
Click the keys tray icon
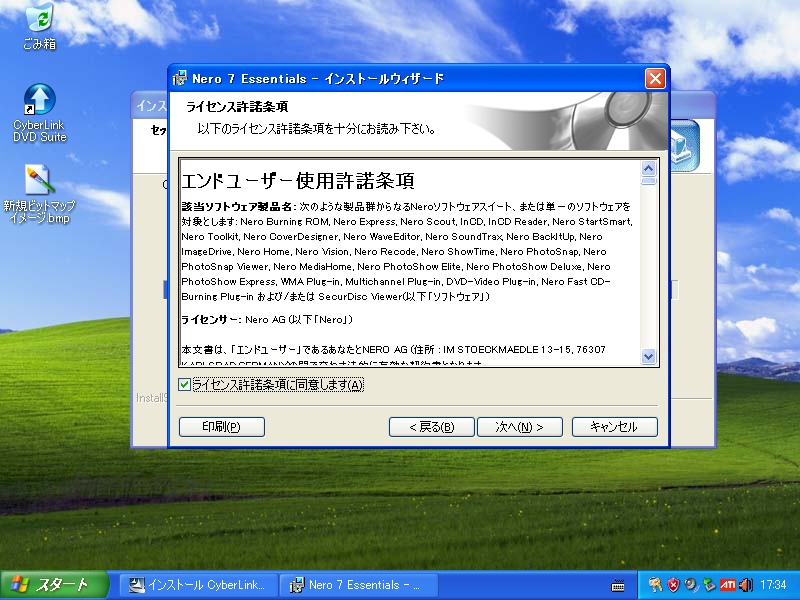pos(655,585)
